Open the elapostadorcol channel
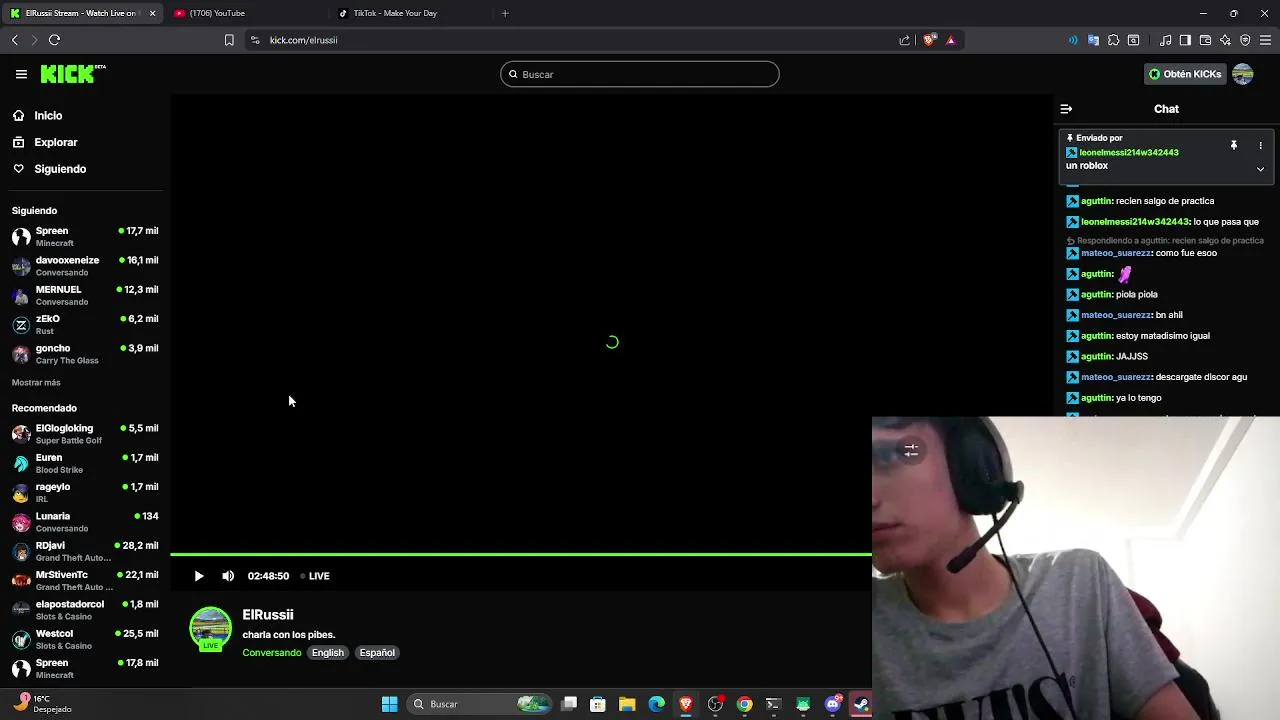The width and height of the screenshot is (1280, 720). click(x=85, y=610)
